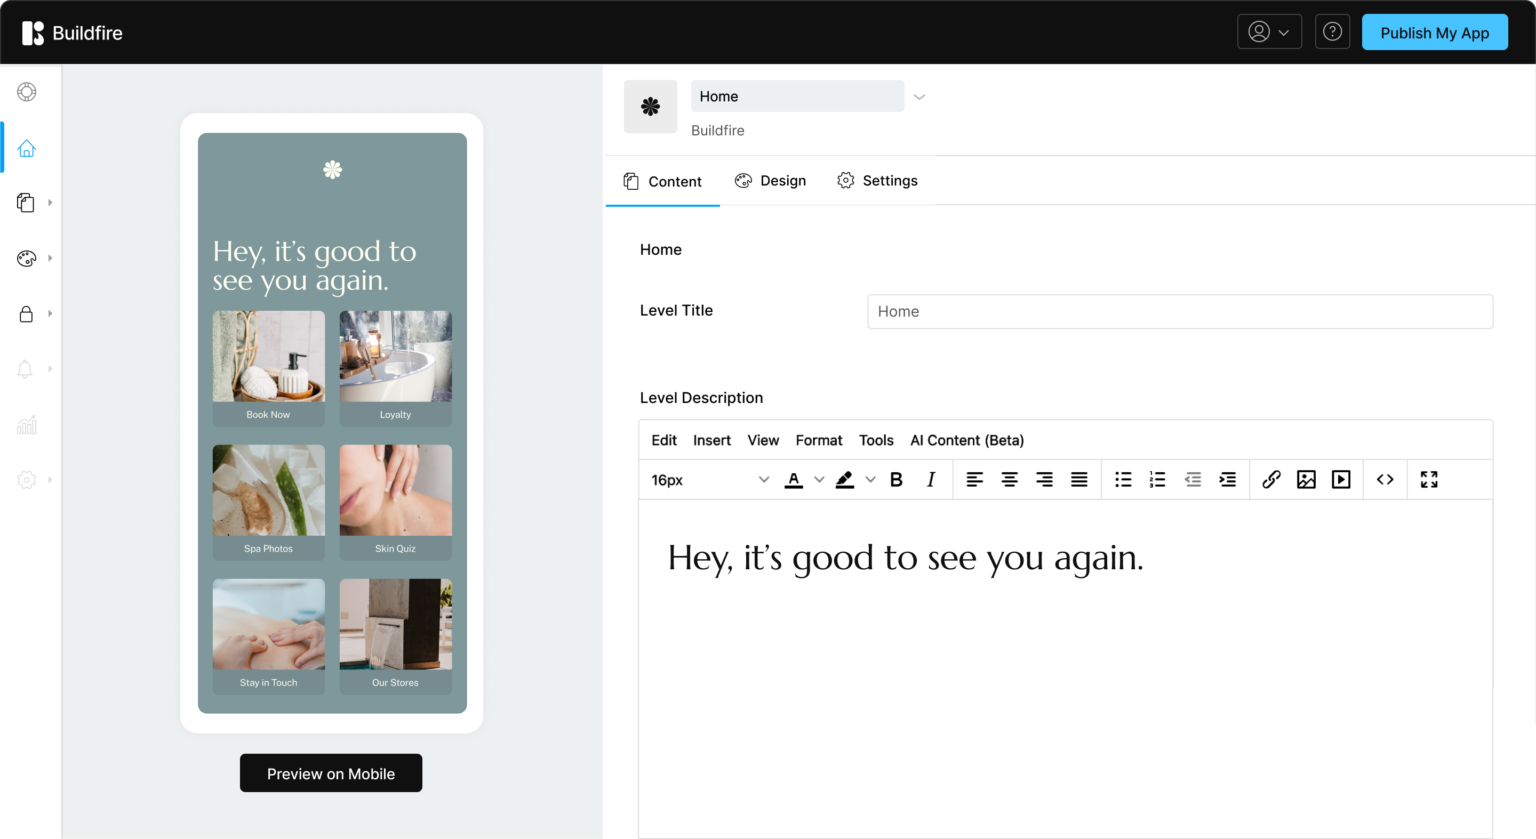Click the bulleted list icon
The image size is (1536, 839).
(1123, 480)
